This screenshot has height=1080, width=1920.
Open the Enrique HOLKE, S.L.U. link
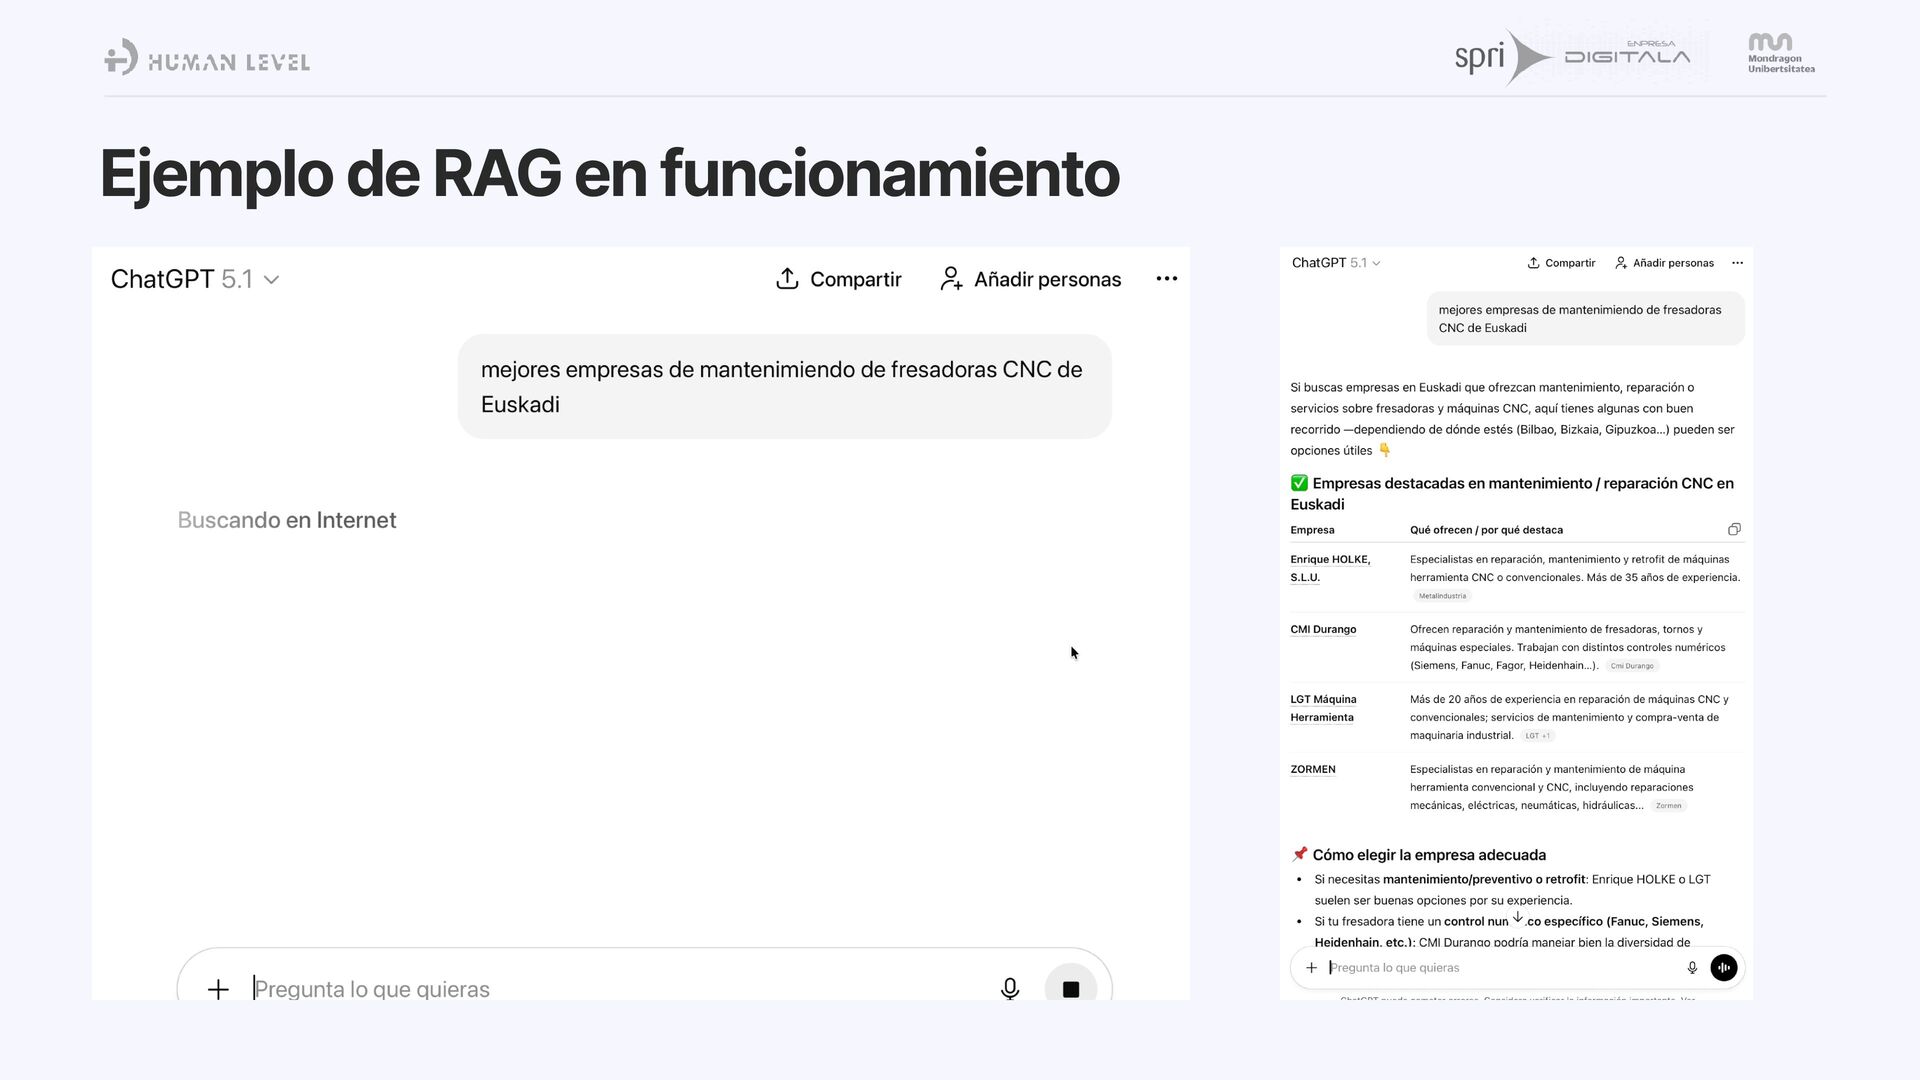click(x=1329, y=568)
